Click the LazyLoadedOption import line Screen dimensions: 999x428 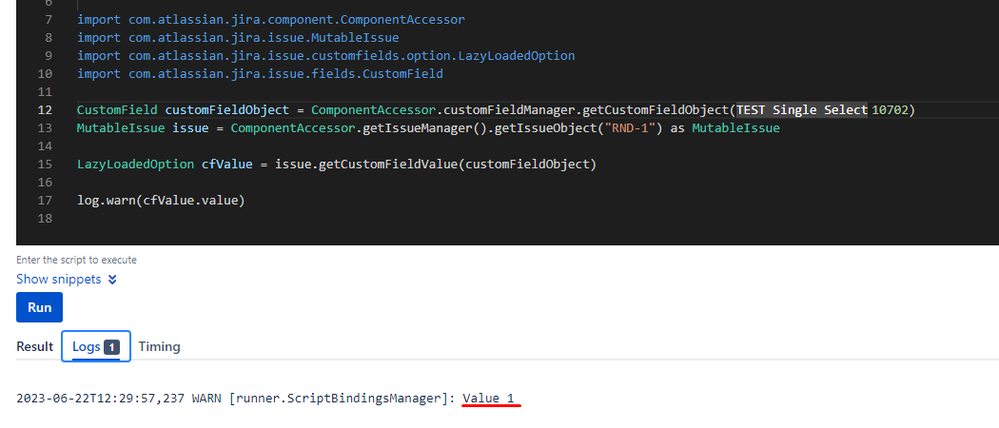click(326, 55)
